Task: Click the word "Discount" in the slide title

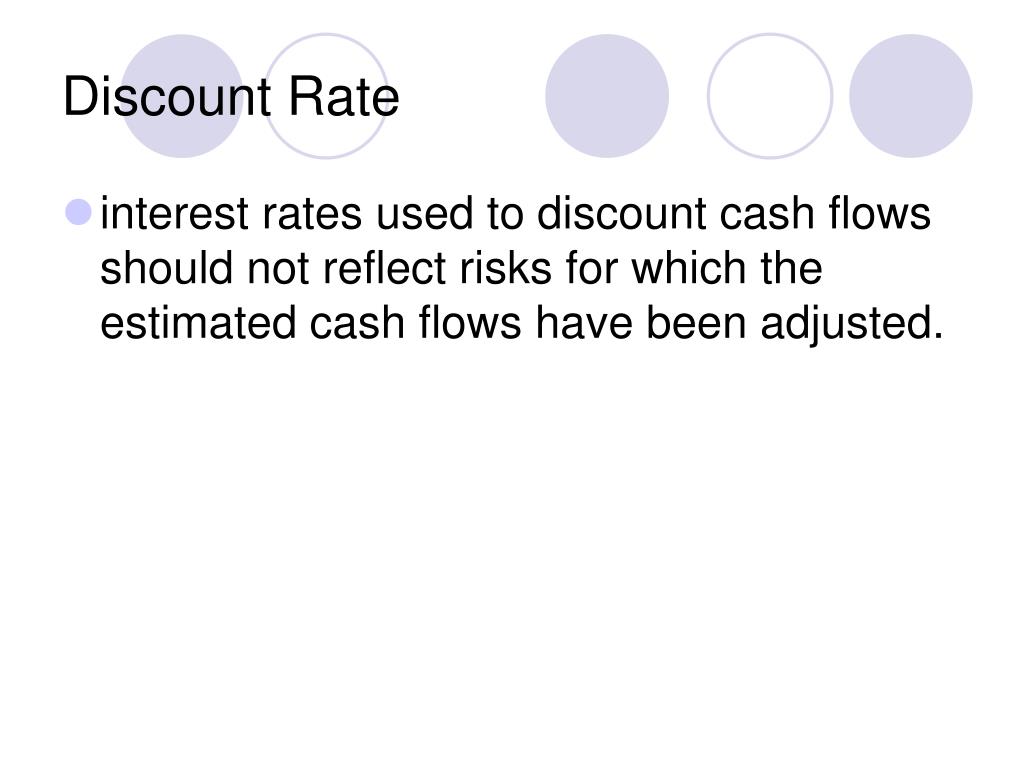Action: 167,97
